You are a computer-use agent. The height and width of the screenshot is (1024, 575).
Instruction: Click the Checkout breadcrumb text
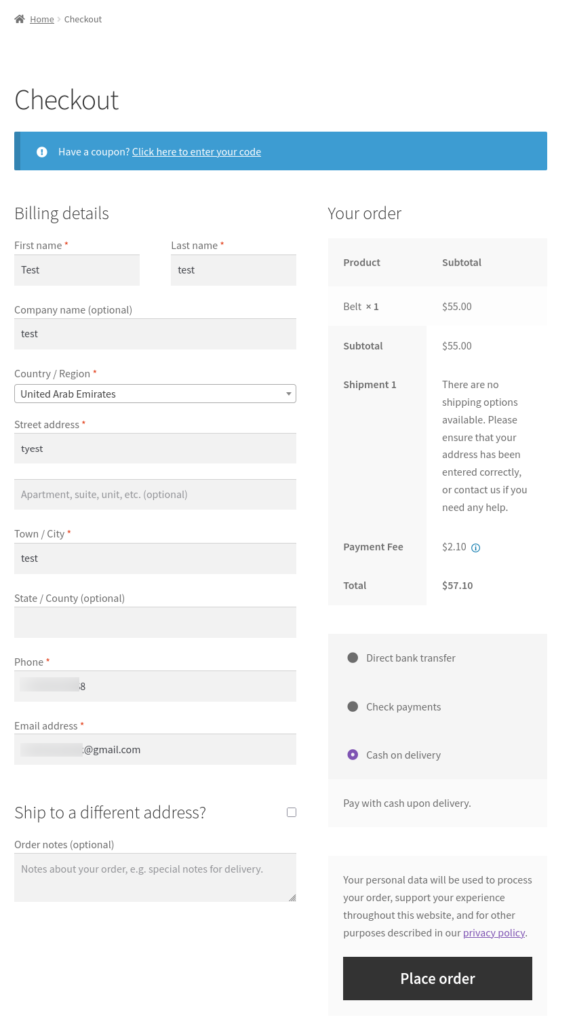coord(83,20)
